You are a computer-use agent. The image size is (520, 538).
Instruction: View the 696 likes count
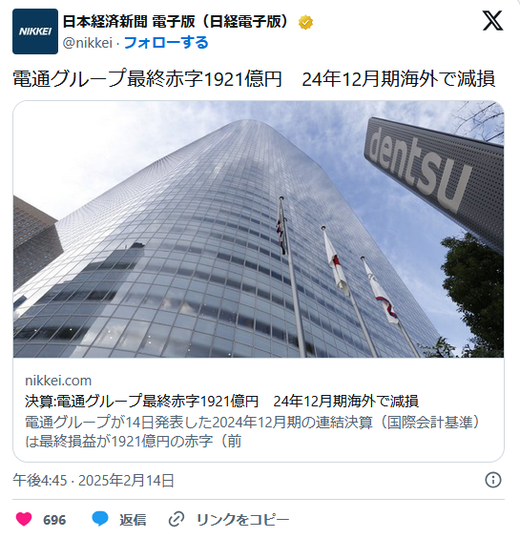coord(54,520)
